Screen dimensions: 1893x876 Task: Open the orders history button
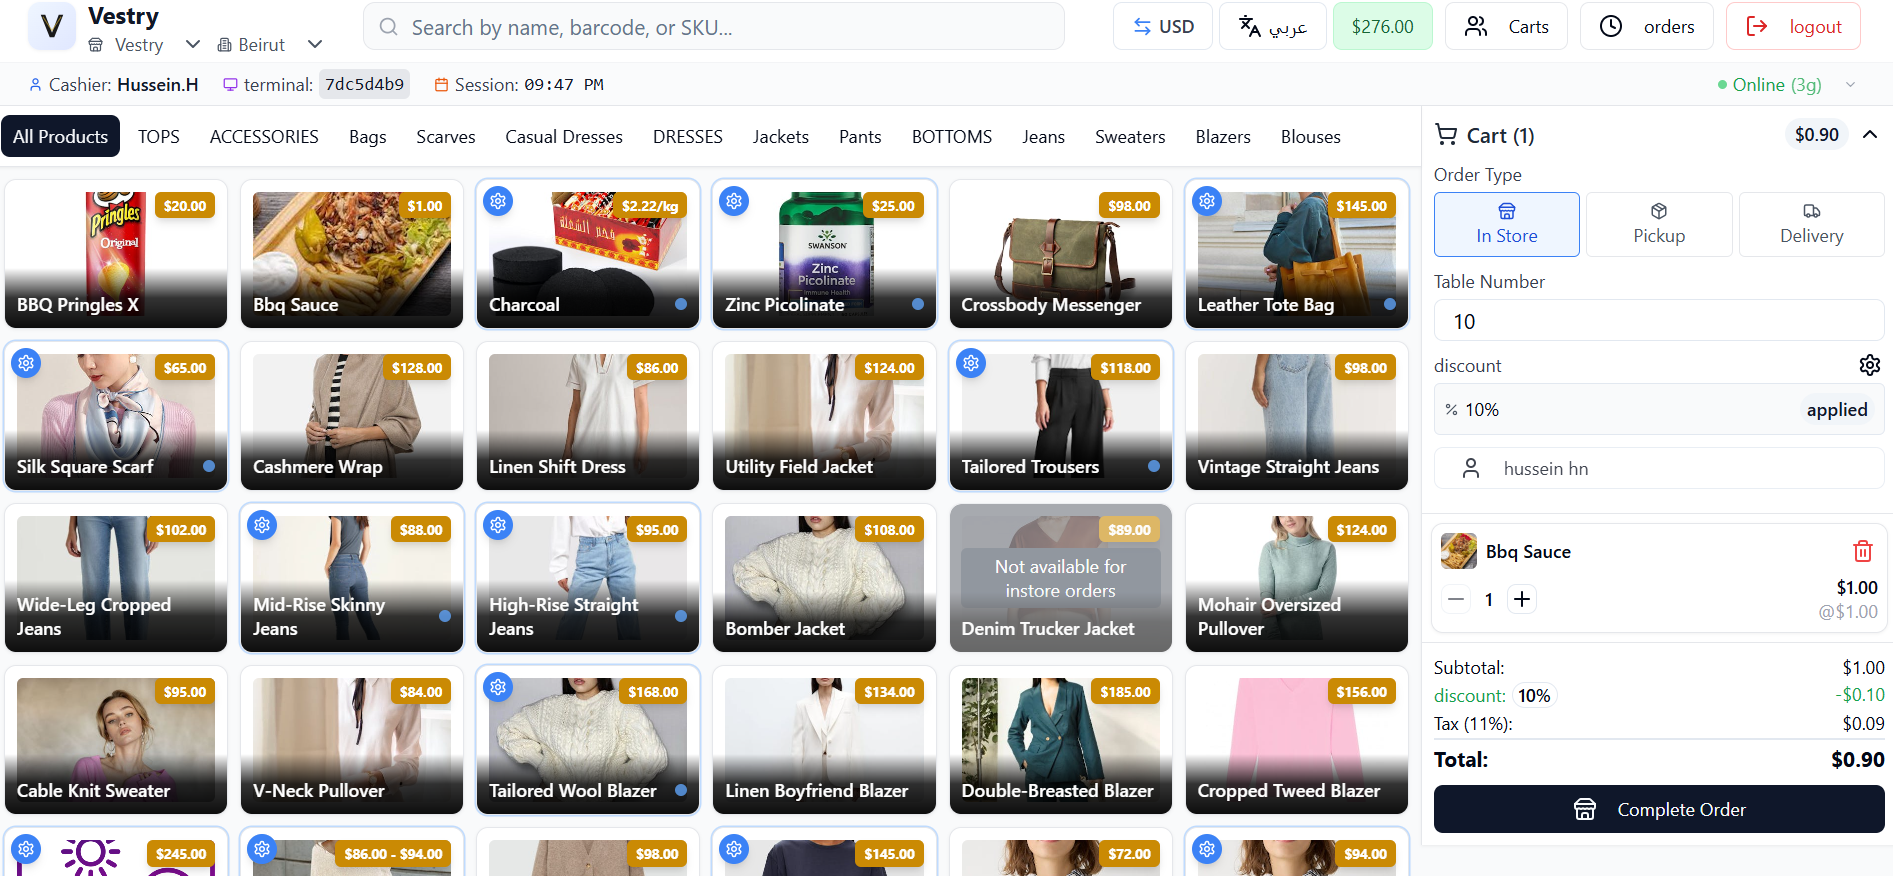1647,26
